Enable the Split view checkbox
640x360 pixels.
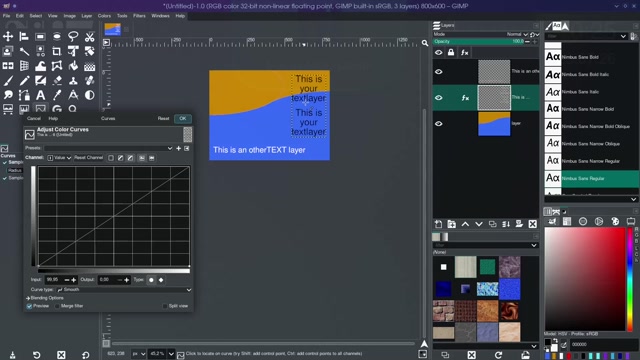[x=165, y=306]
